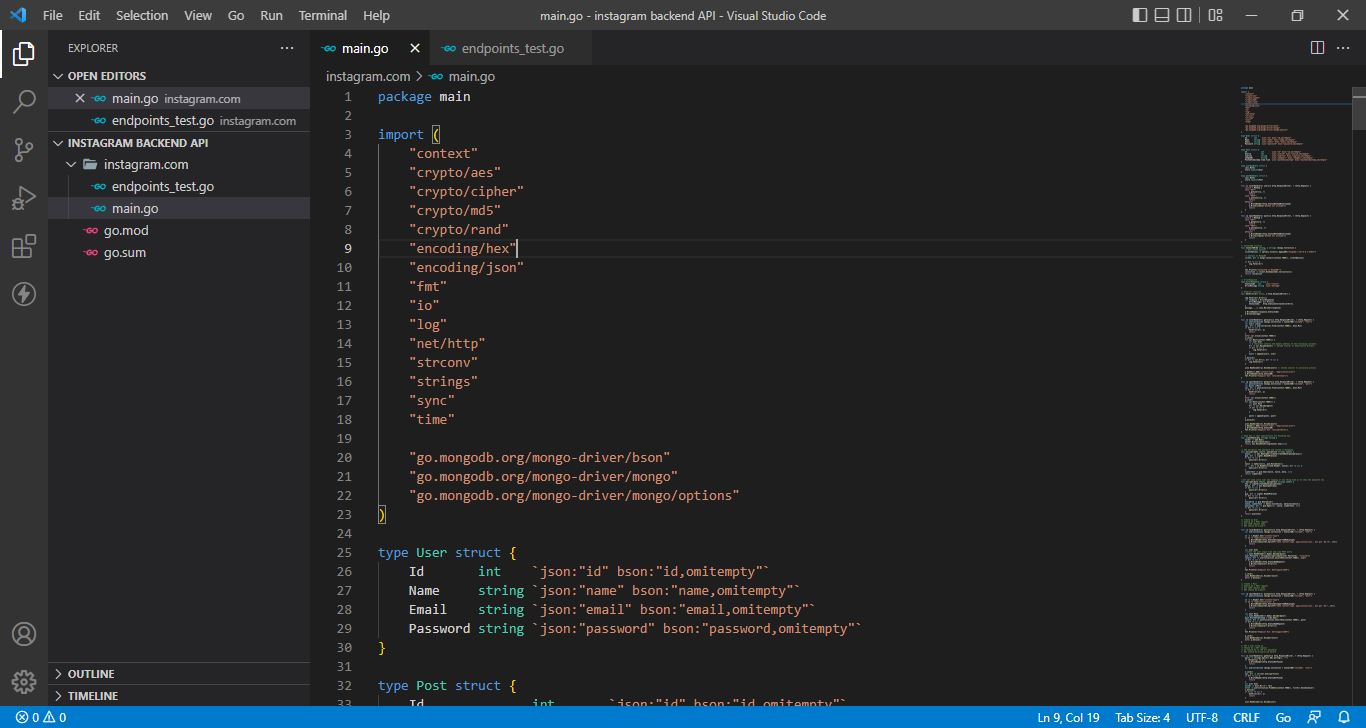
Task: Toggle primary side bar visibility
Action: (1140, 15)
